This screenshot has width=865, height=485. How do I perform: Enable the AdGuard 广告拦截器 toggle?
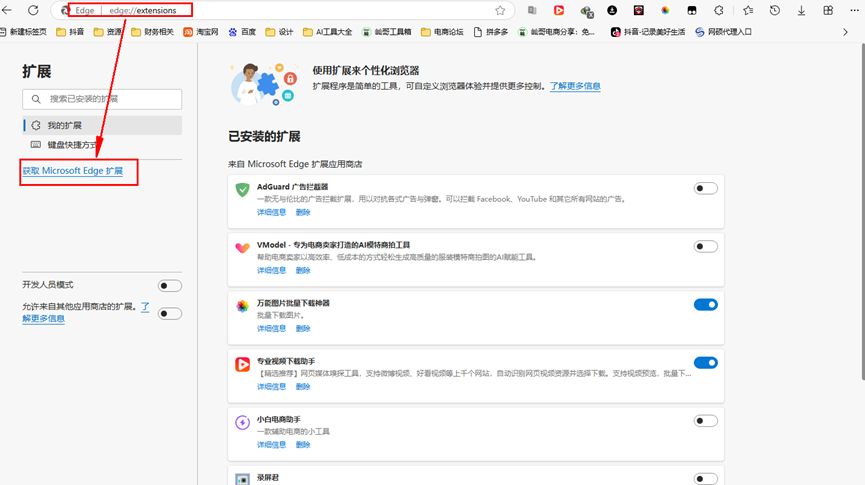coord(706,188)
